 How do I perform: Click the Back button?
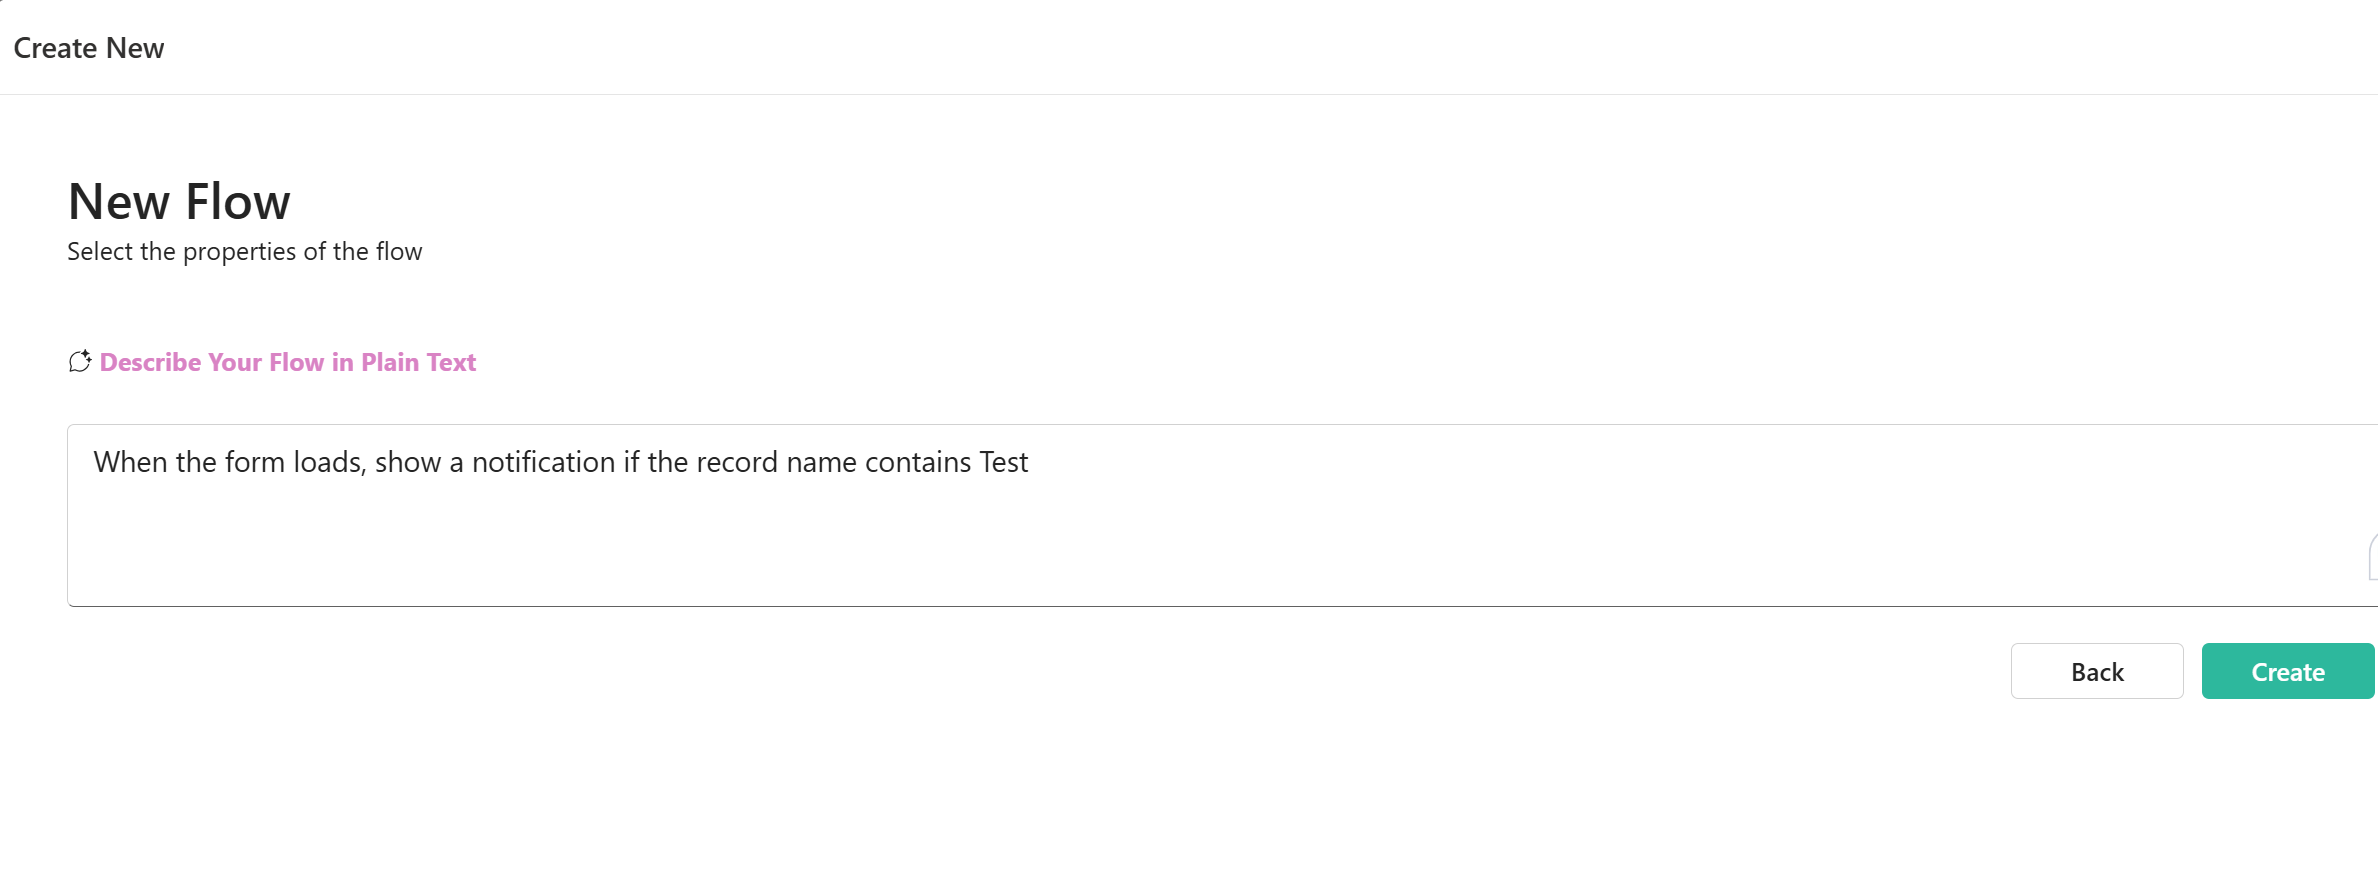pyautogui.click(x=2097, y=671)
